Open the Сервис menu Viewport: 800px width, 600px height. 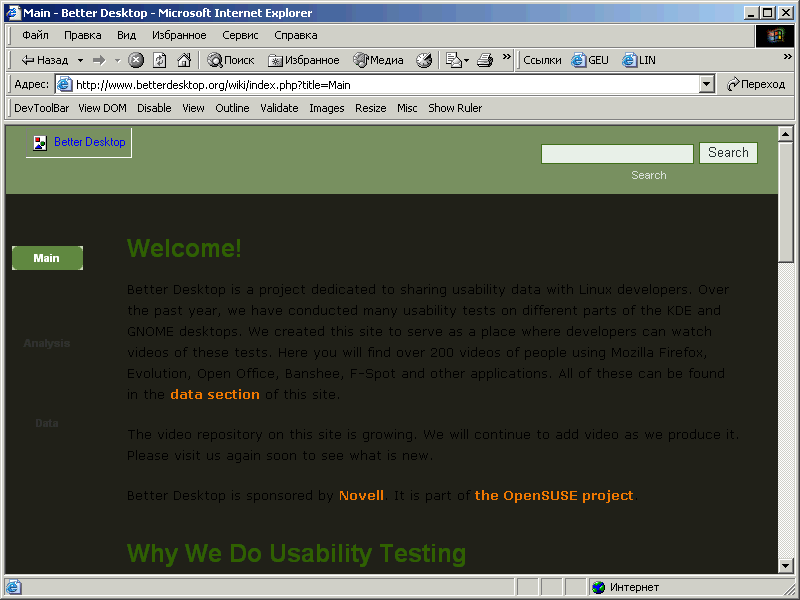coord(240,35)
